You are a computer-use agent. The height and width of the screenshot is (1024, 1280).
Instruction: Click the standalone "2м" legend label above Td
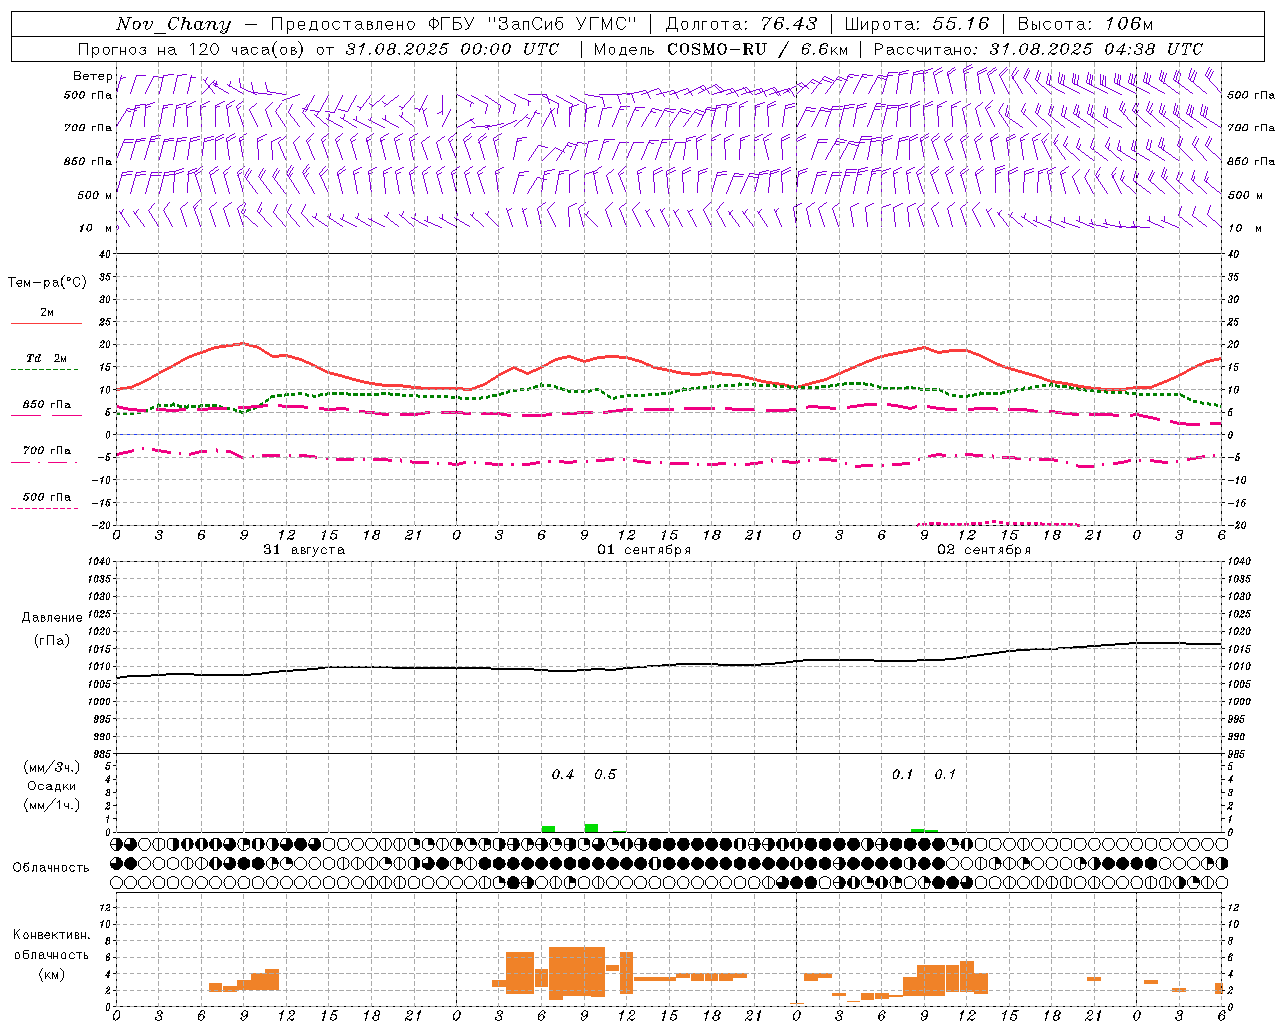[x=47, y=313]
